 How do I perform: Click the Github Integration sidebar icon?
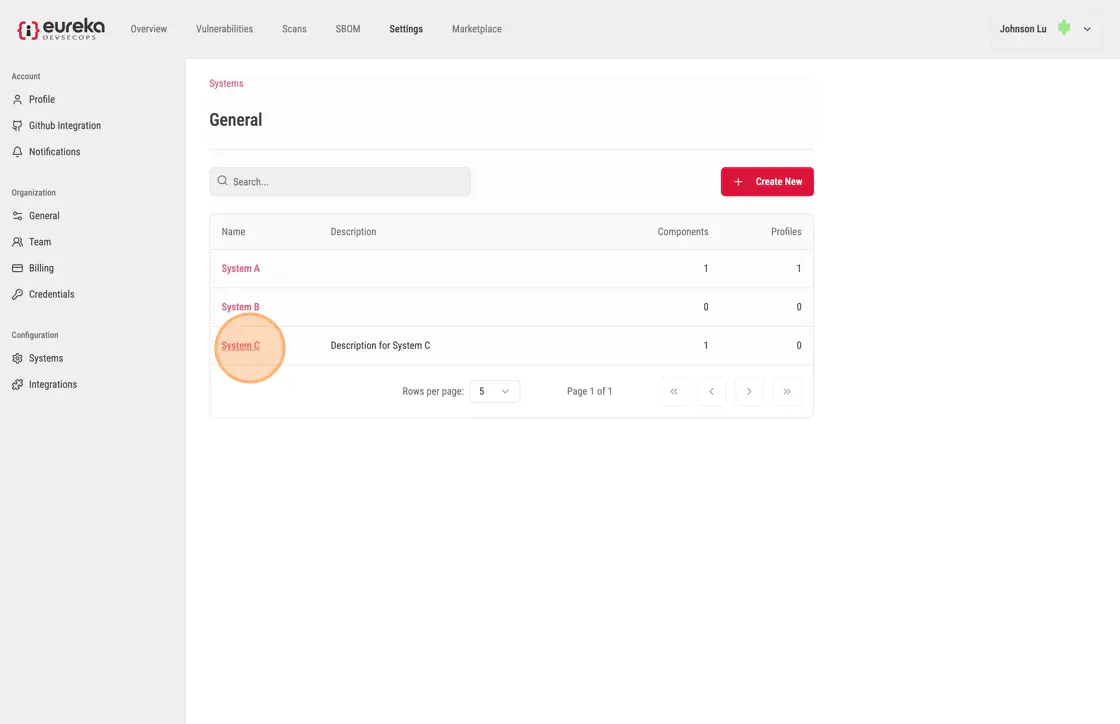pos(17,126)
